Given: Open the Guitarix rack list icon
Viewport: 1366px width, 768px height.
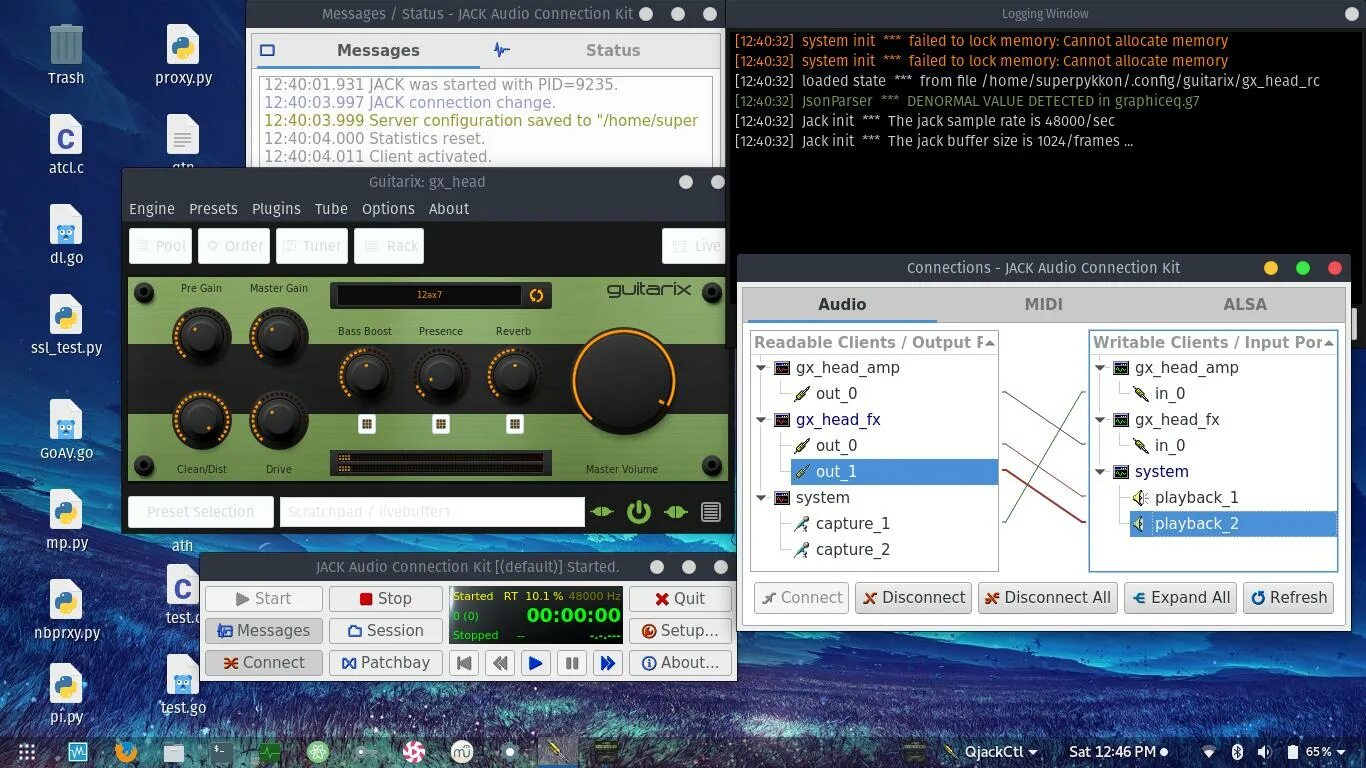Looking at the screenshot, I should (x=711, y=512).
